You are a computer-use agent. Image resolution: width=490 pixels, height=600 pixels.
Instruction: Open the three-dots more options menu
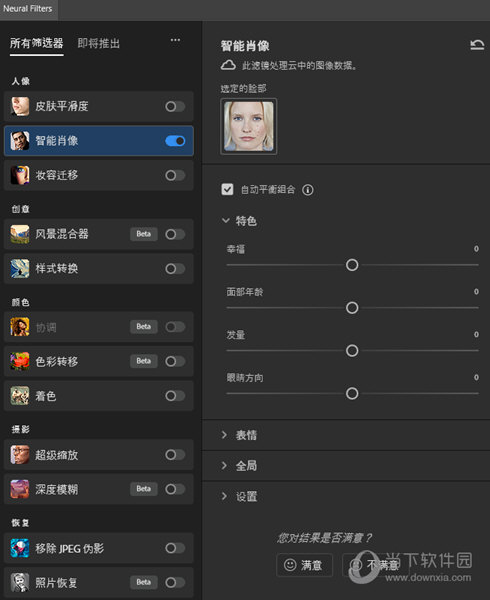(x=175, y=40)
